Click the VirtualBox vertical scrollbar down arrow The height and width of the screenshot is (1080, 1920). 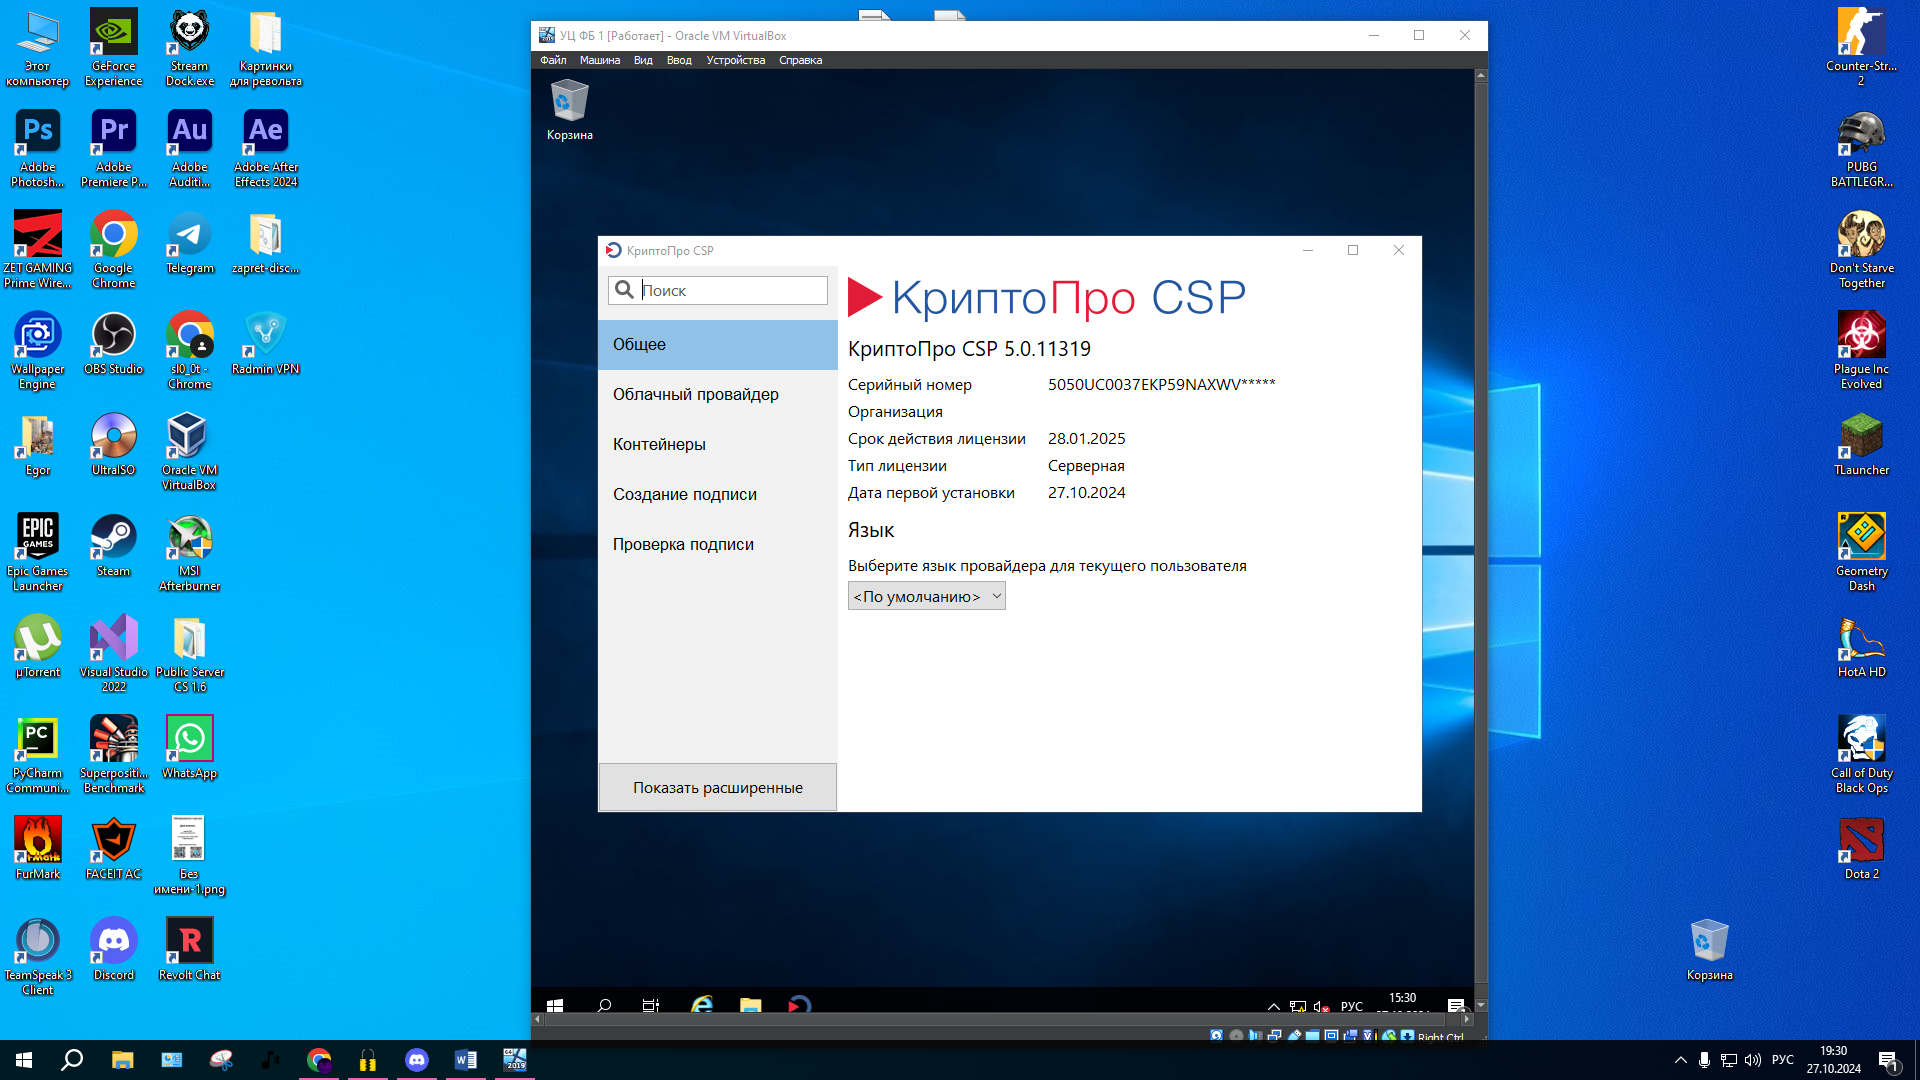[x=1481, y=1005]
